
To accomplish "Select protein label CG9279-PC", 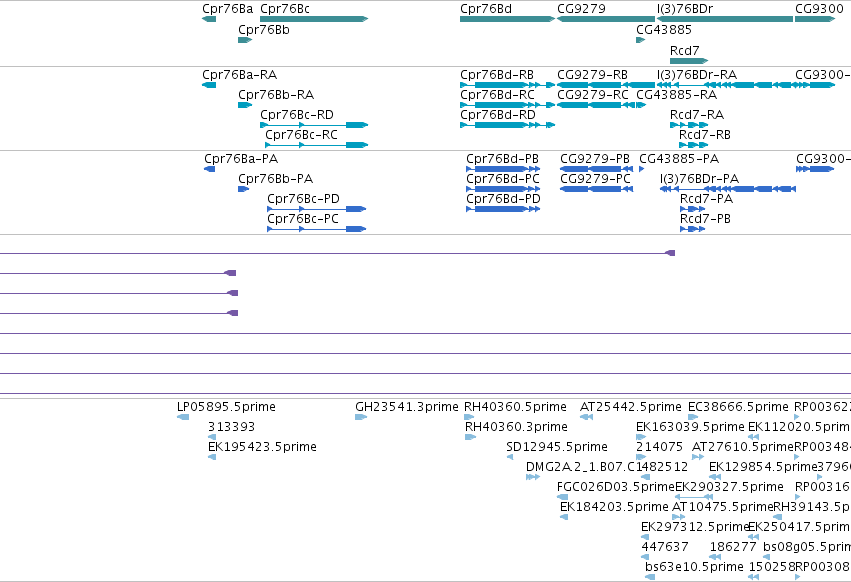I will [595, 179].
